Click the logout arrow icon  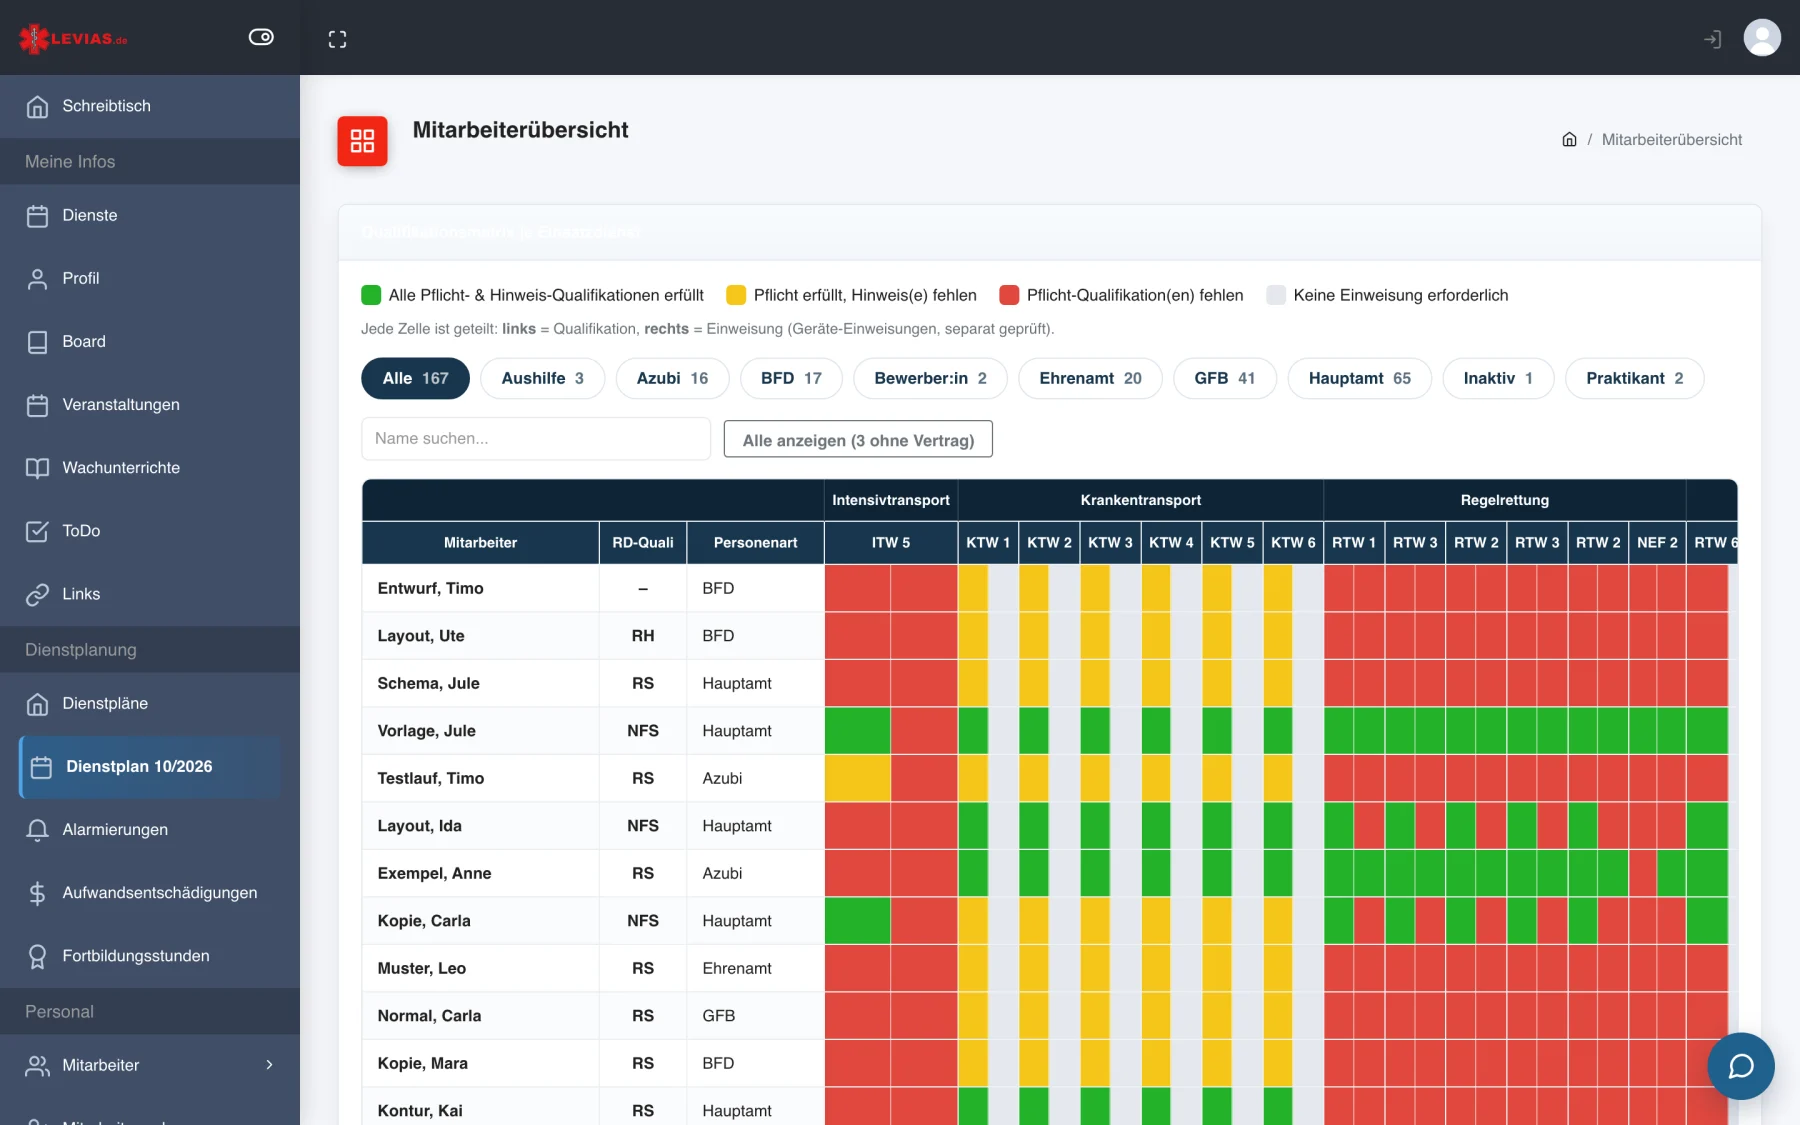coord(1712,39)
